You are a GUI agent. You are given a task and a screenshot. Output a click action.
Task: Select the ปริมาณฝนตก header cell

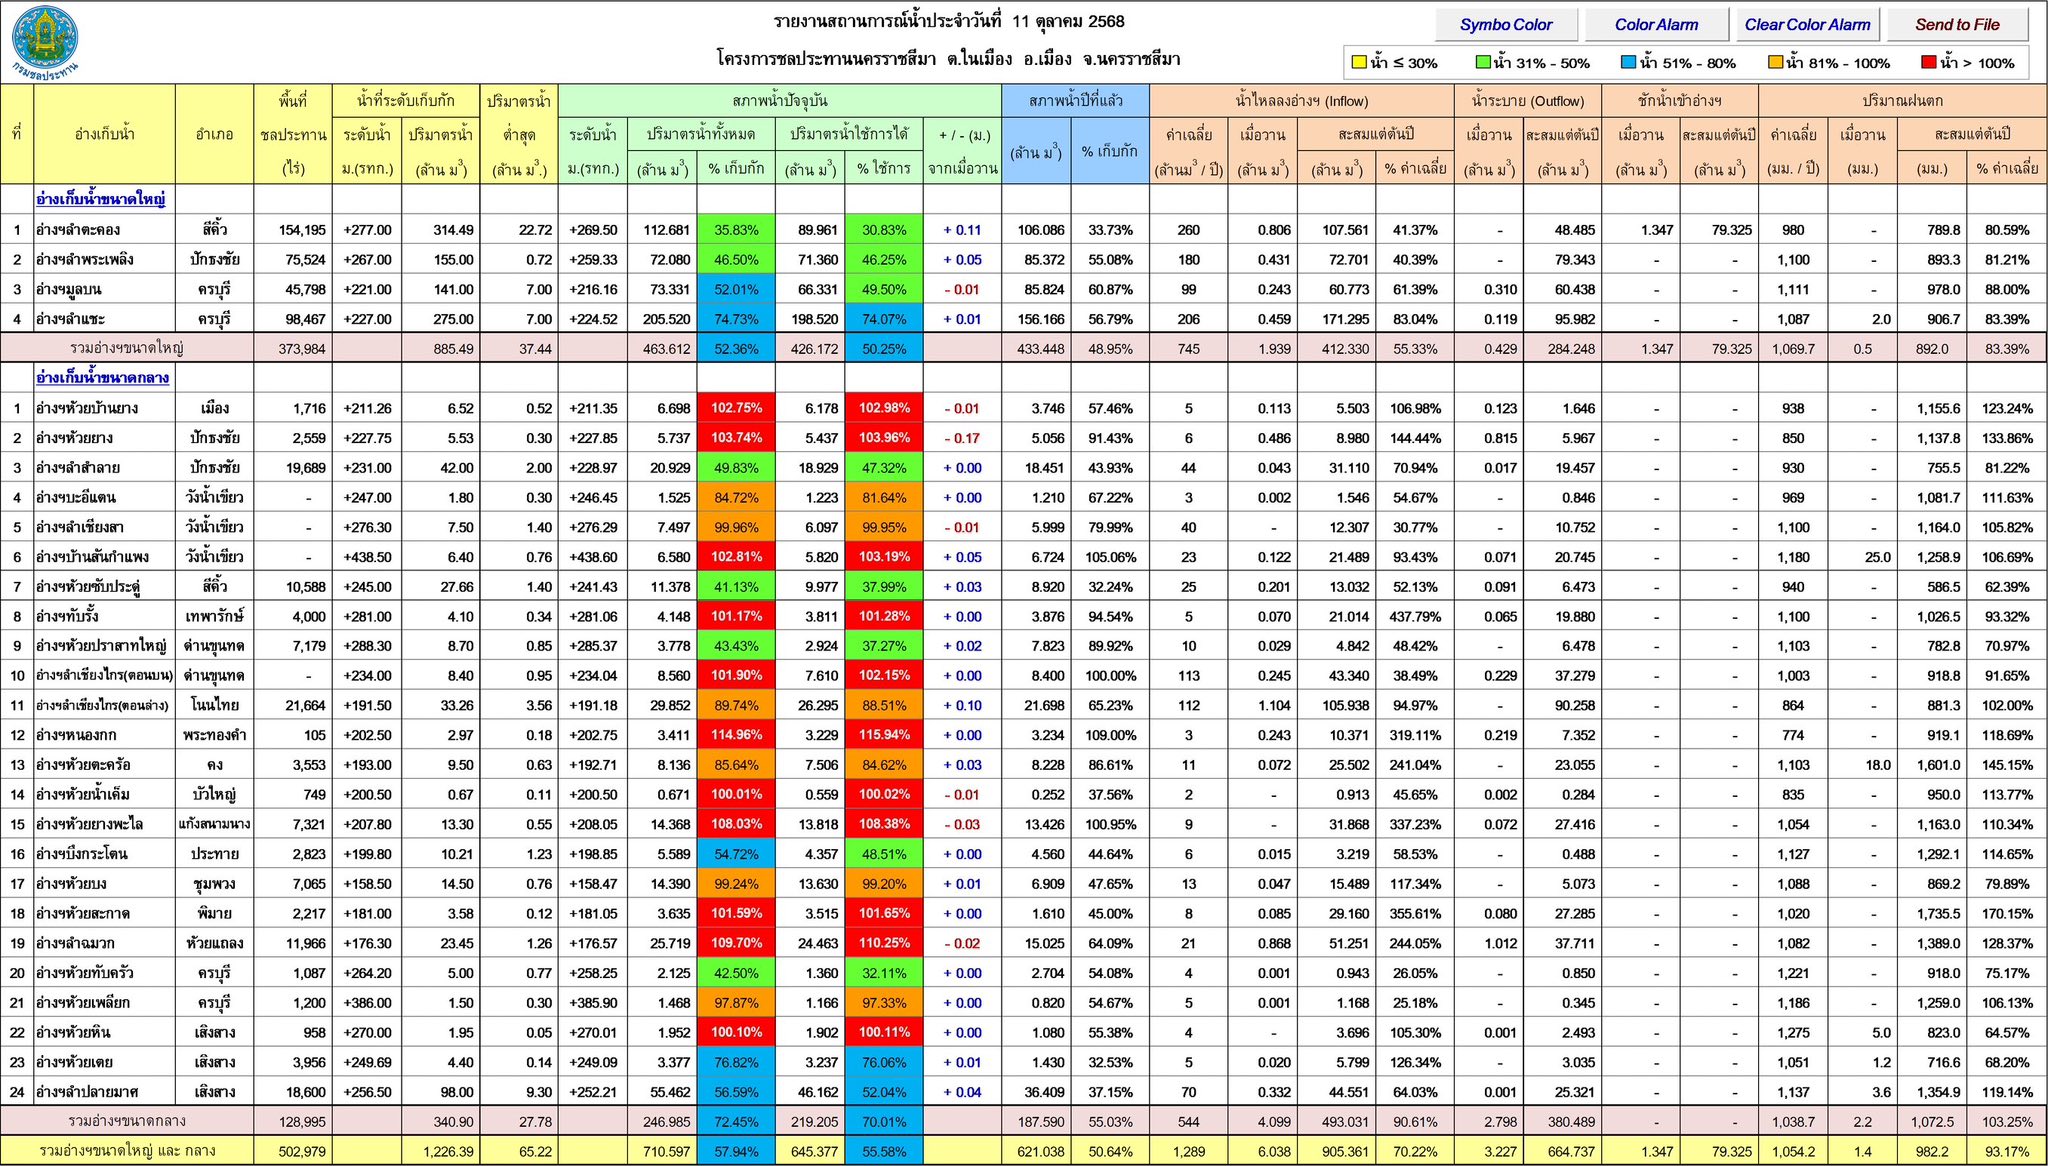(x=1902, y=101)
